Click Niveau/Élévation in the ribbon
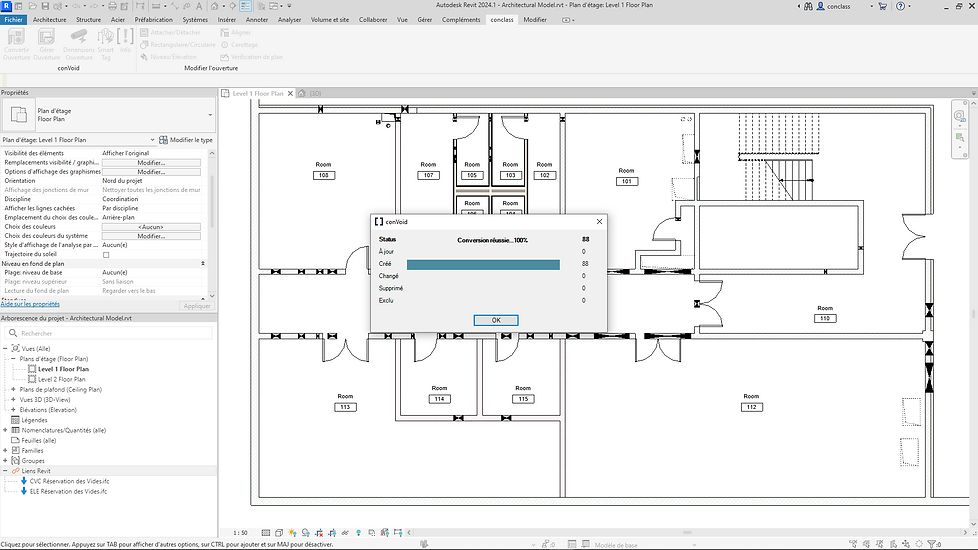 pos(168,57)
